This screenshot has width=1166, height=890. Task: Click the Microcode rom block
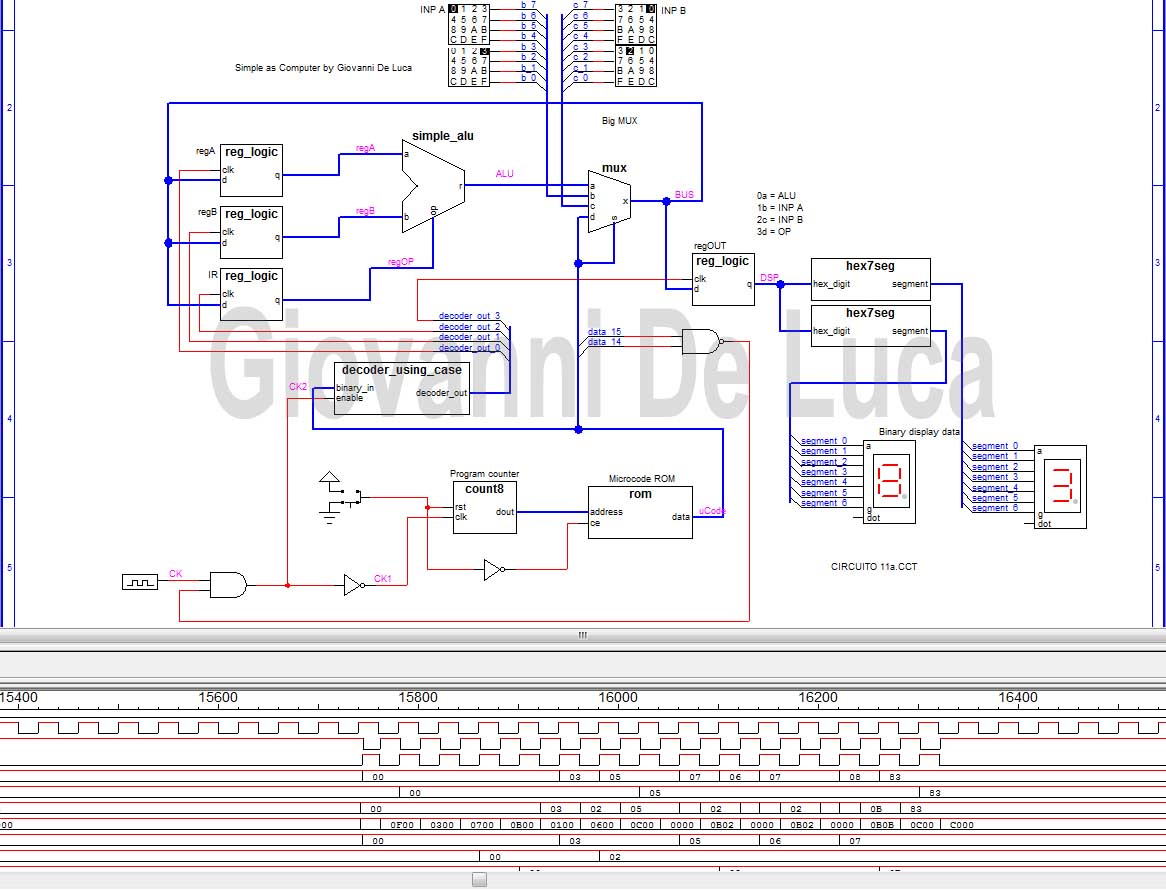640,512
